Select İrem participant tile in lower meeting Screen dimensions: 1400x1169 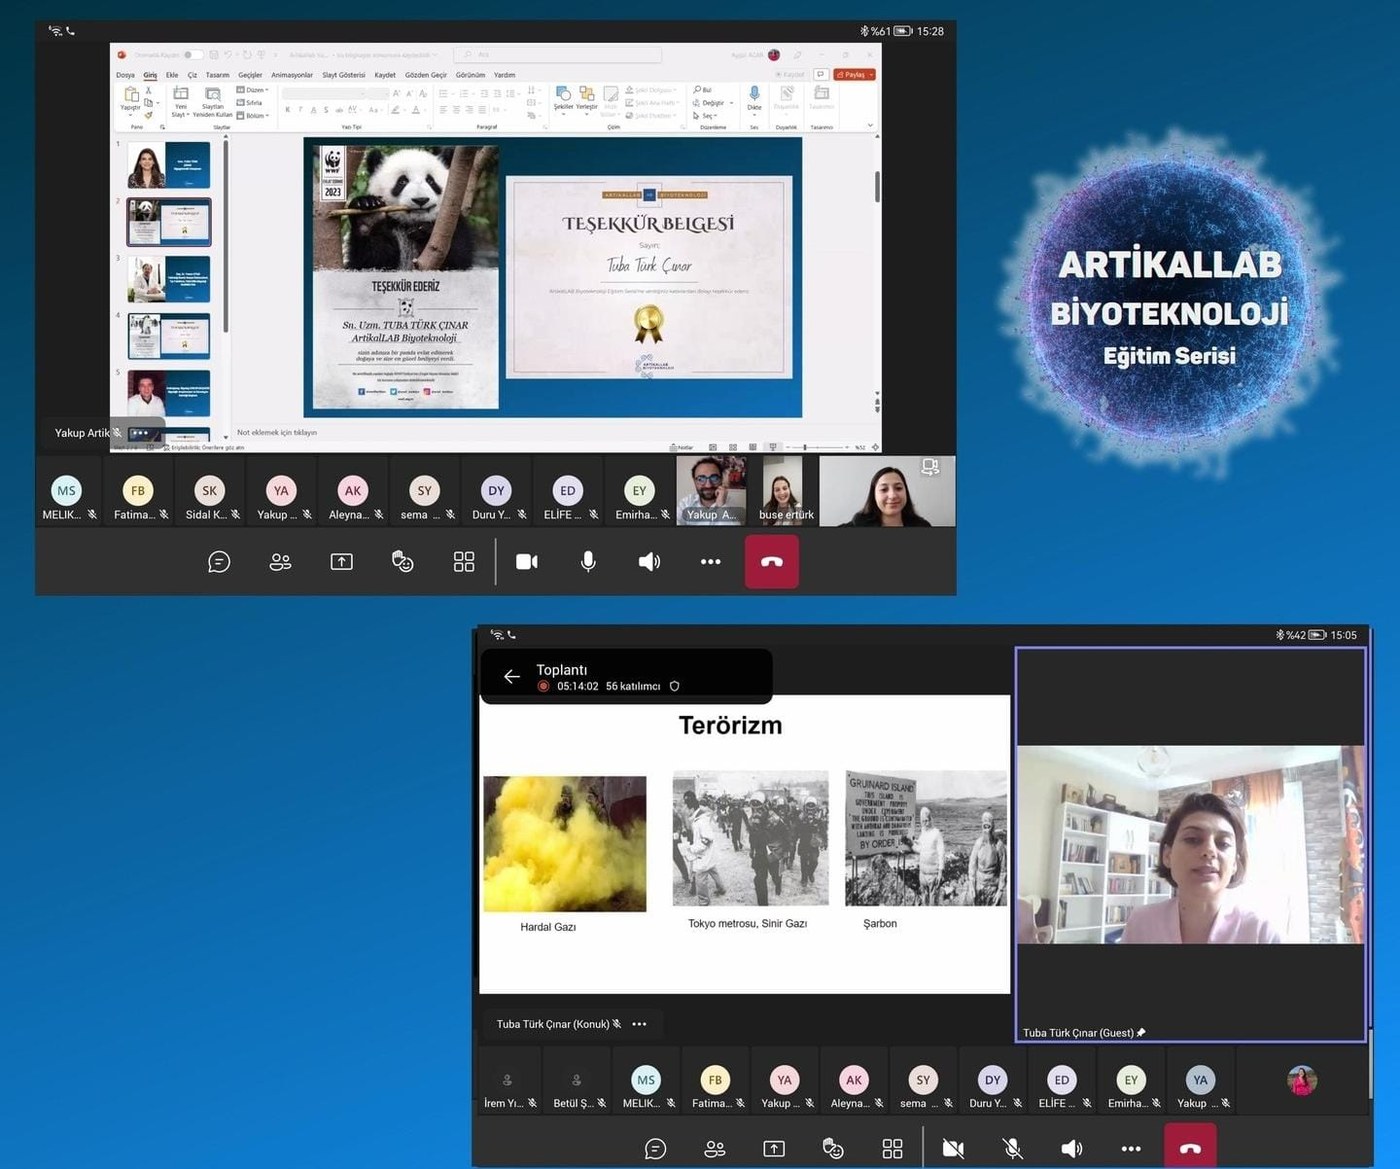510,1081
